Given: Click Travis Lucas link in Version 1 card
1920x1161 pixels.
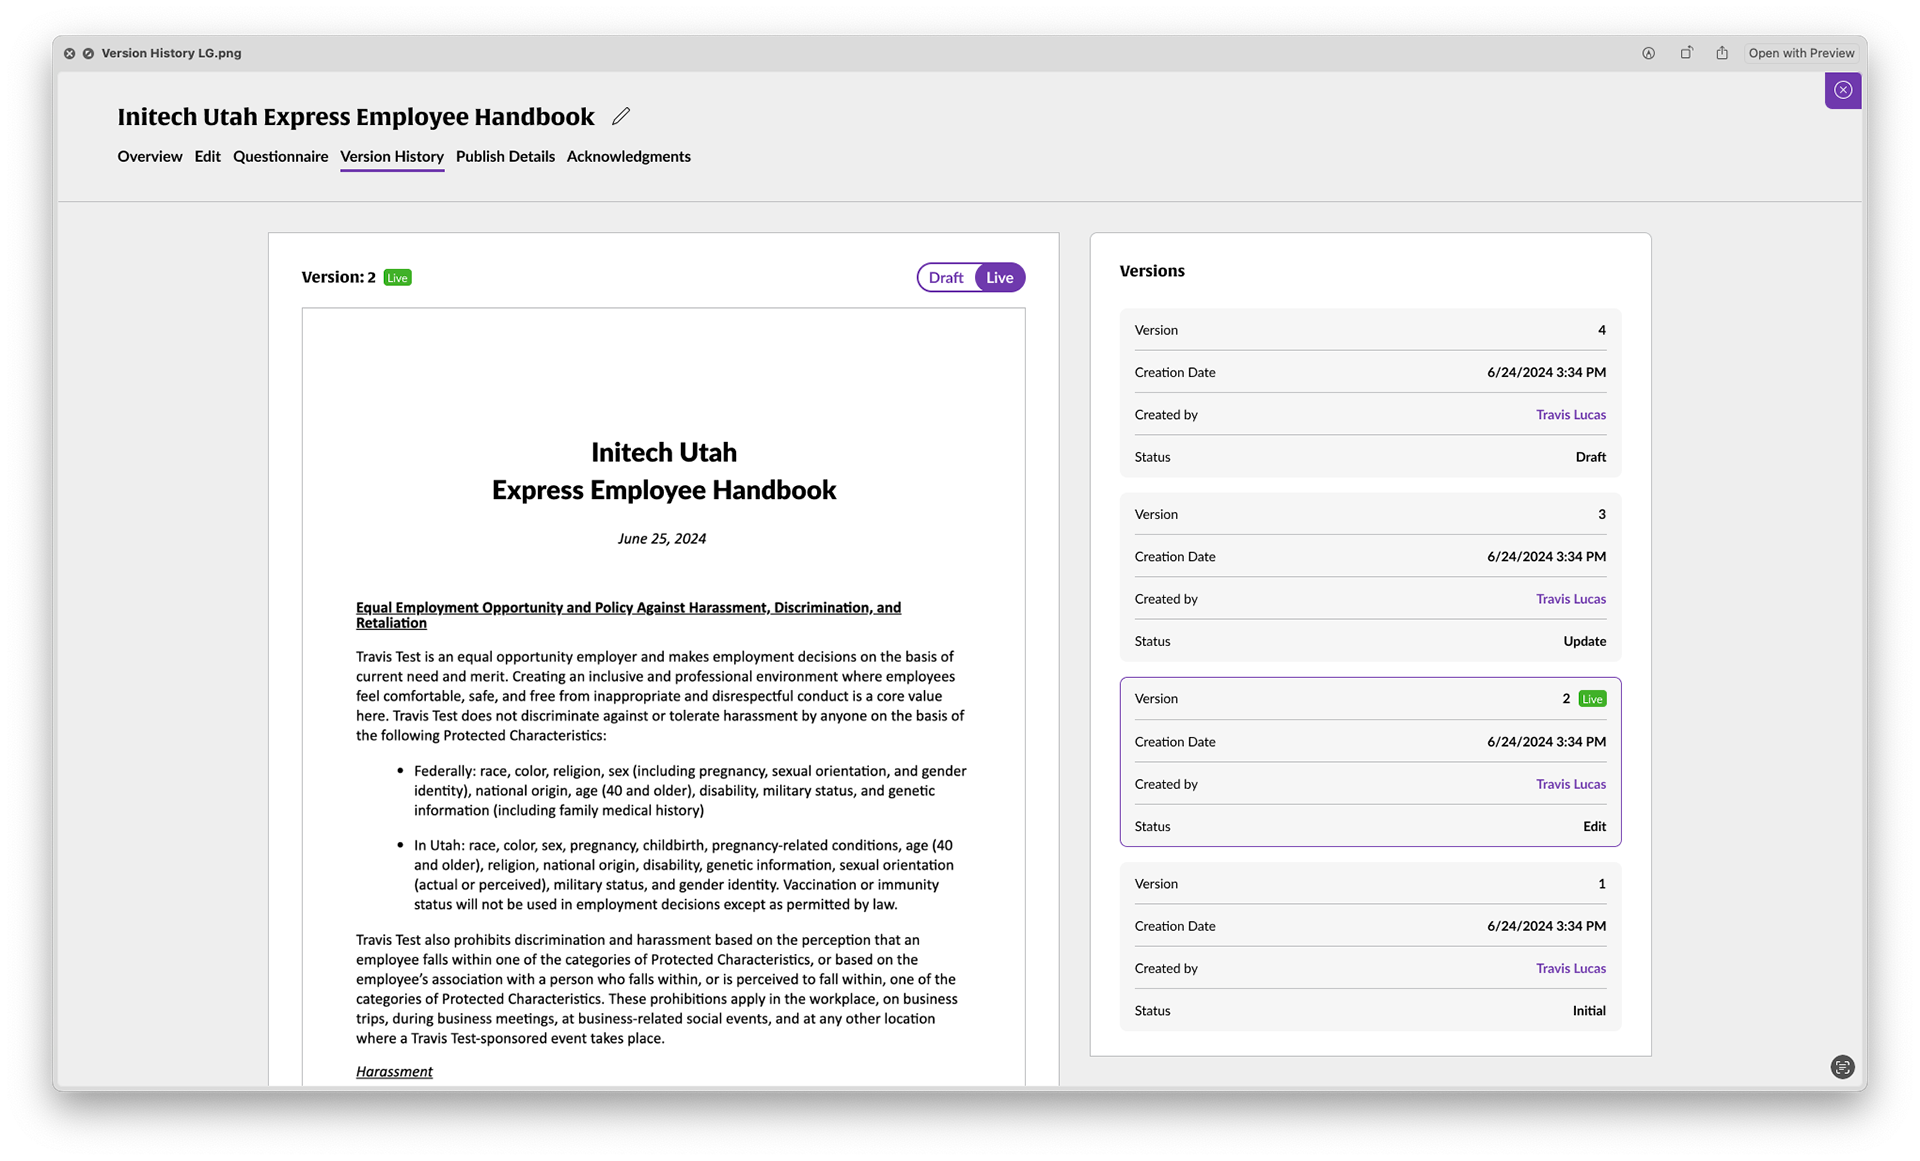Looking at the screenshot, I should pos(1570,968).
